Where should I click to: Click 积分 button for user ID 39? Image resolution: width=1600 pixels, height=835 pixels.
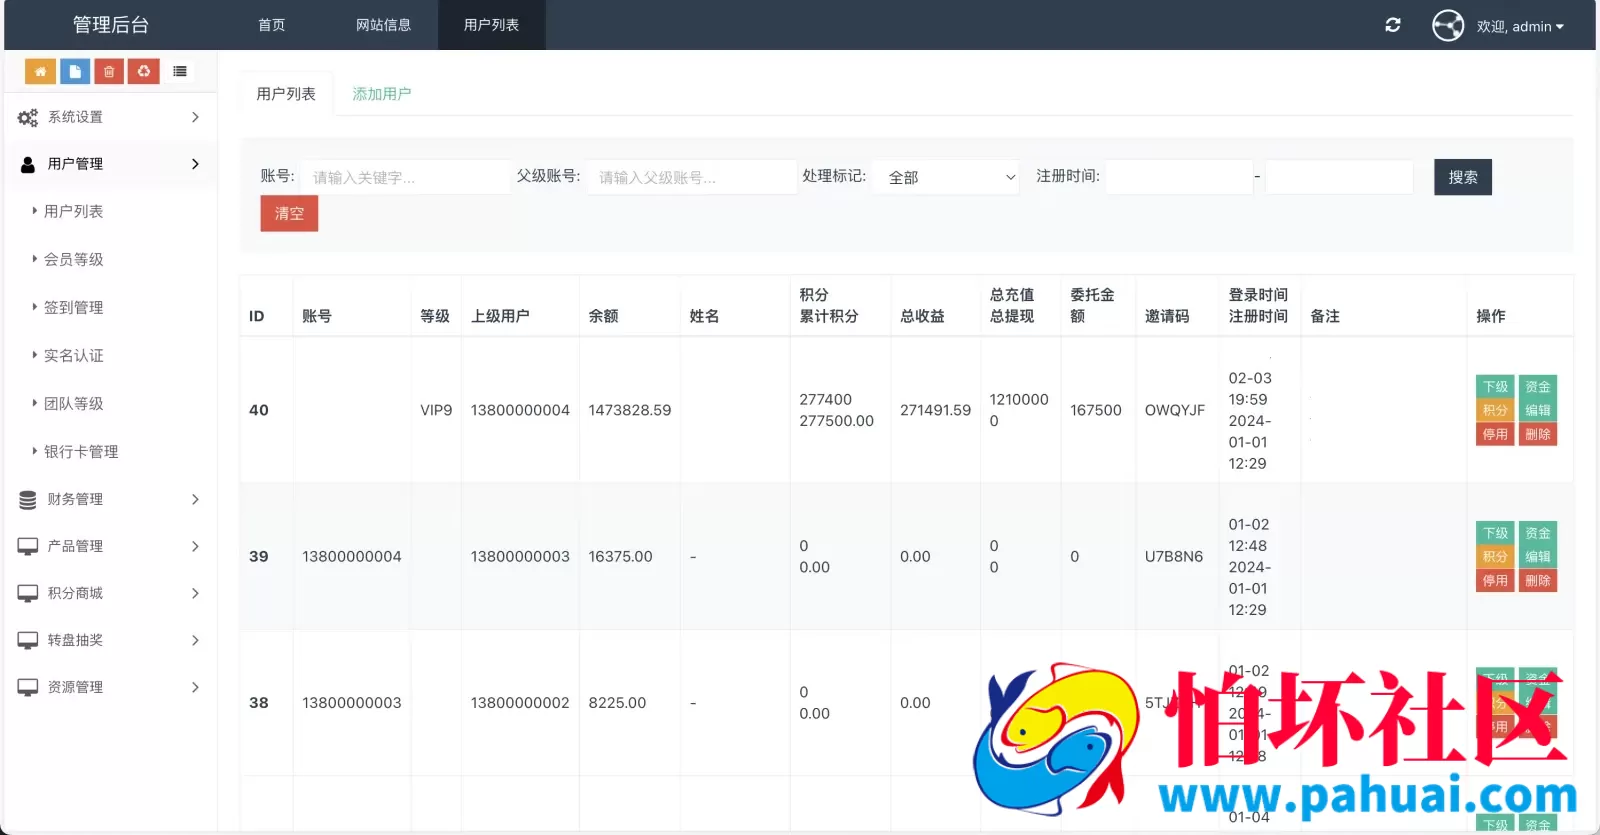[x=1496, y=556]
